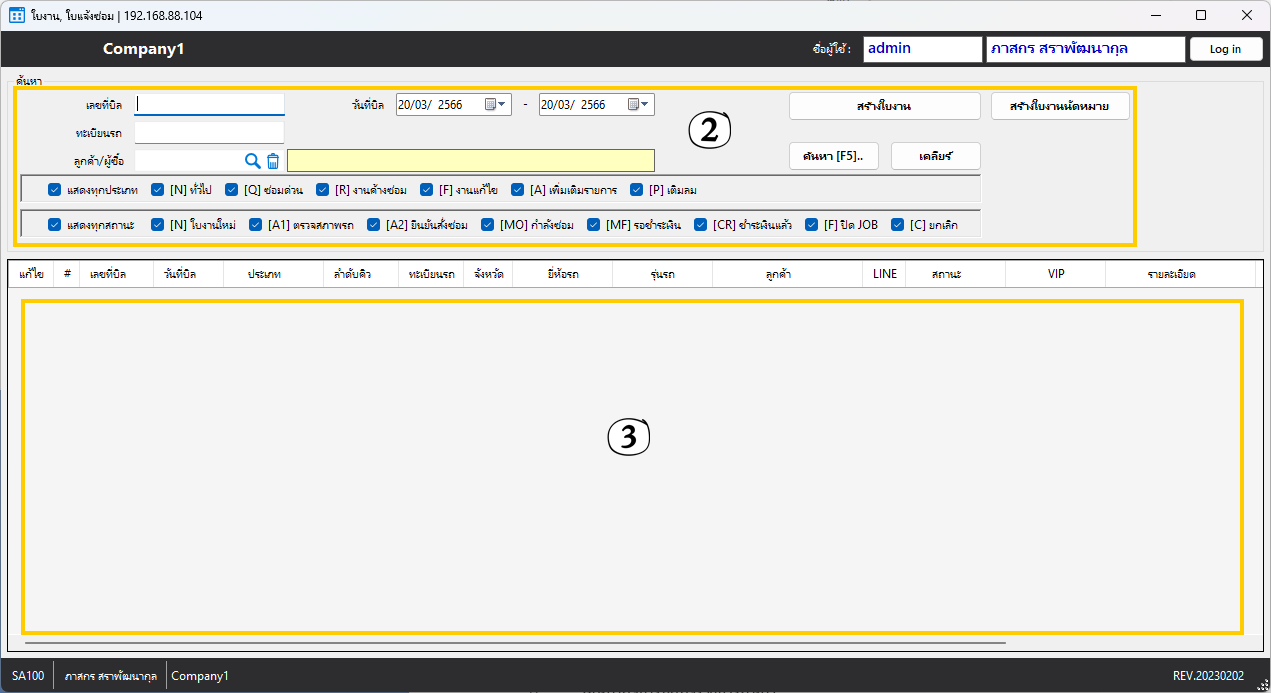The width and height of the screenshot is (1271, 693).
Task: Click the สร้างใบงานนัดหมาย button
Action: [x=1060, y=106]
